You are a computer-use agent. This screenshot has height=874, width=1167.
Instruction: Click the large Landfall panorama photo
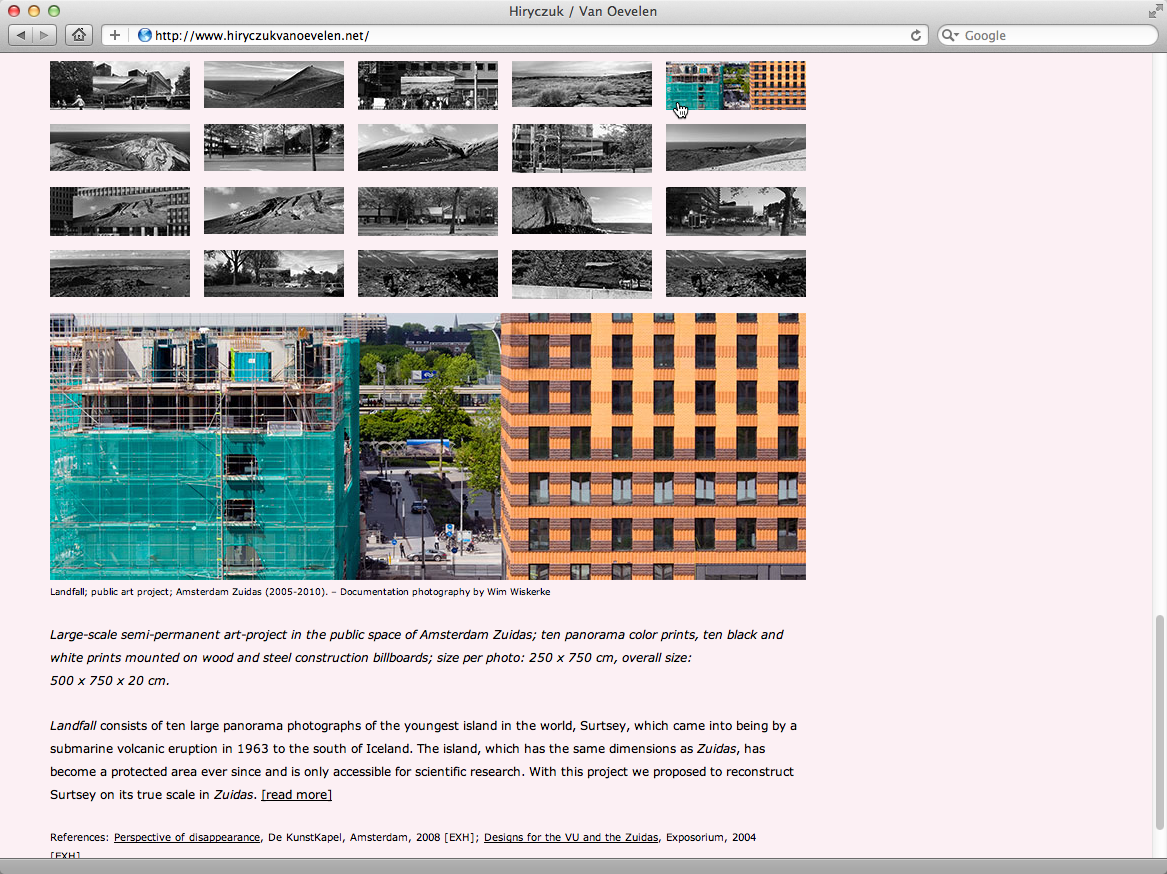427,446
